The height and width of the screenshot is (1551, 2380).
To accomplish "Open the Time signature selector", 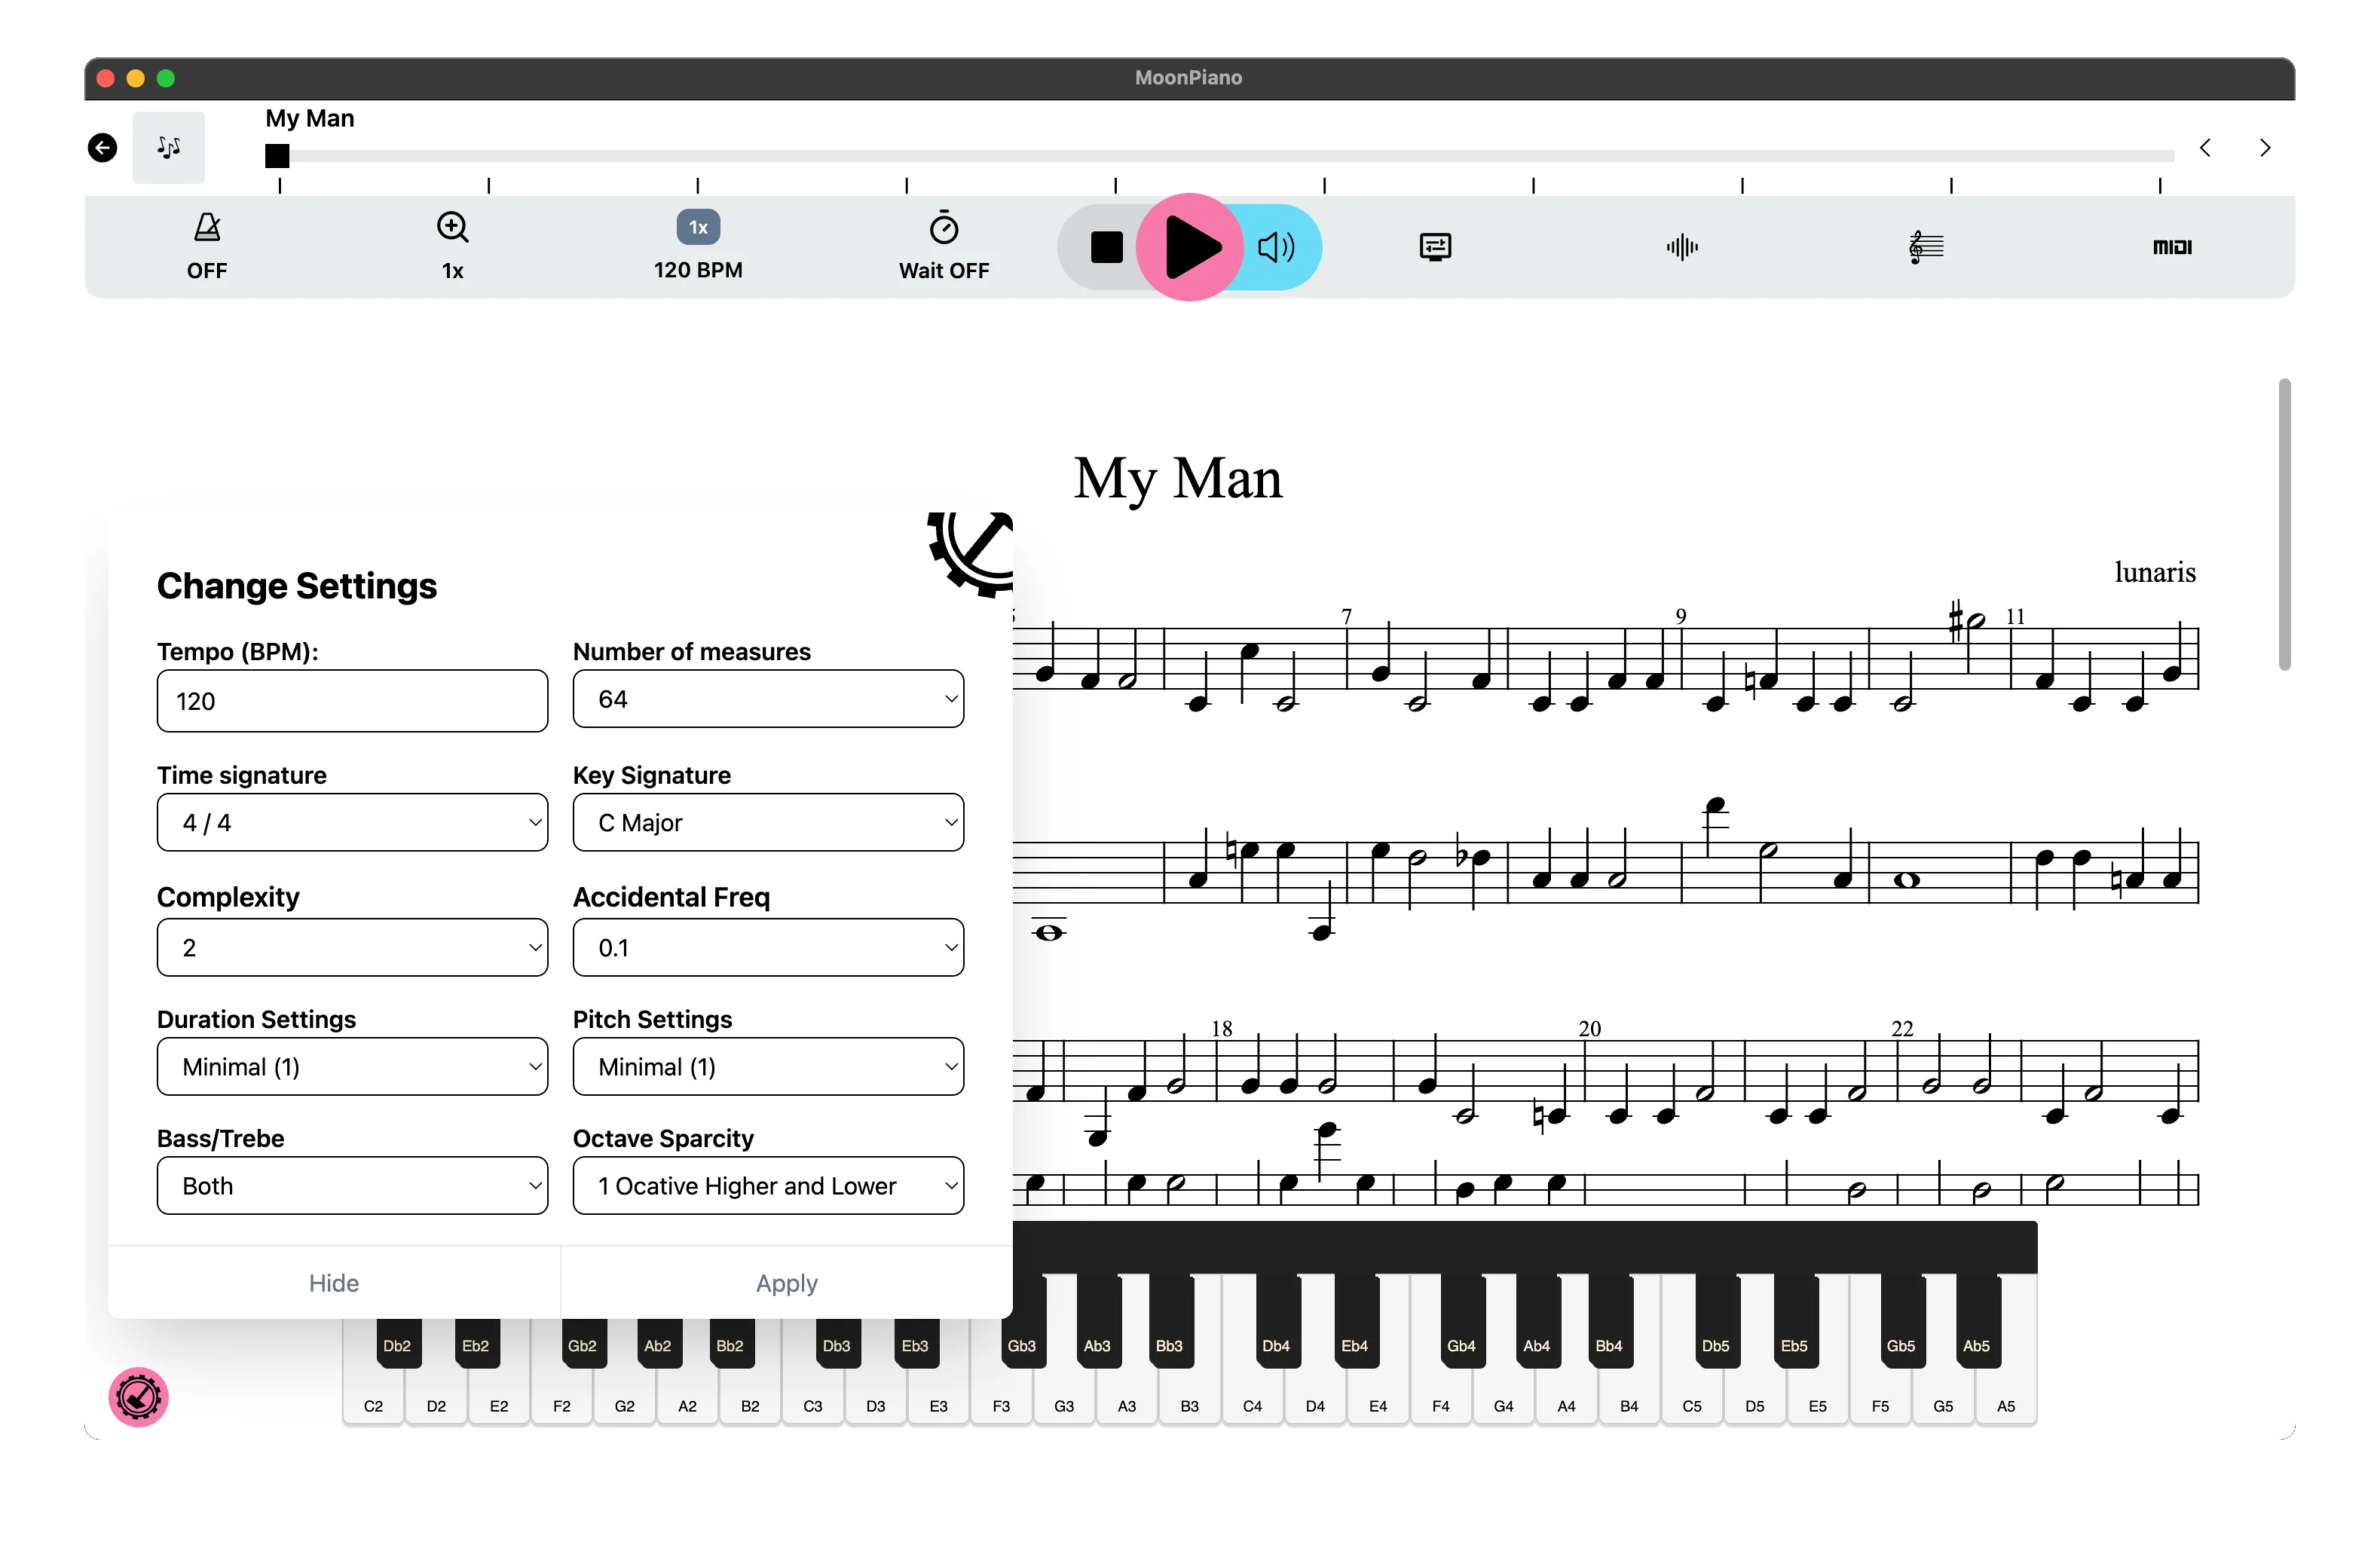I will [x=352, y=822].
